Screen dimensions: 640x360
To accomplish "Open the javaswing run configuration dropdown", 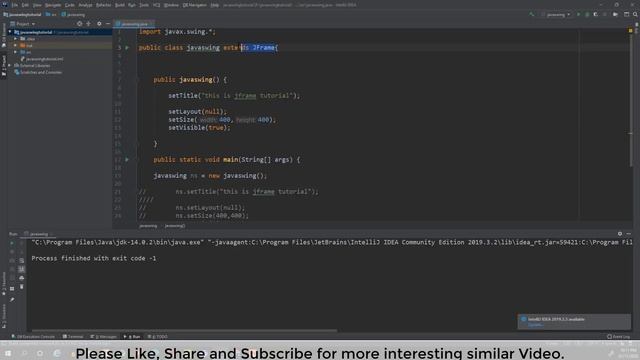I will (556, 14).
